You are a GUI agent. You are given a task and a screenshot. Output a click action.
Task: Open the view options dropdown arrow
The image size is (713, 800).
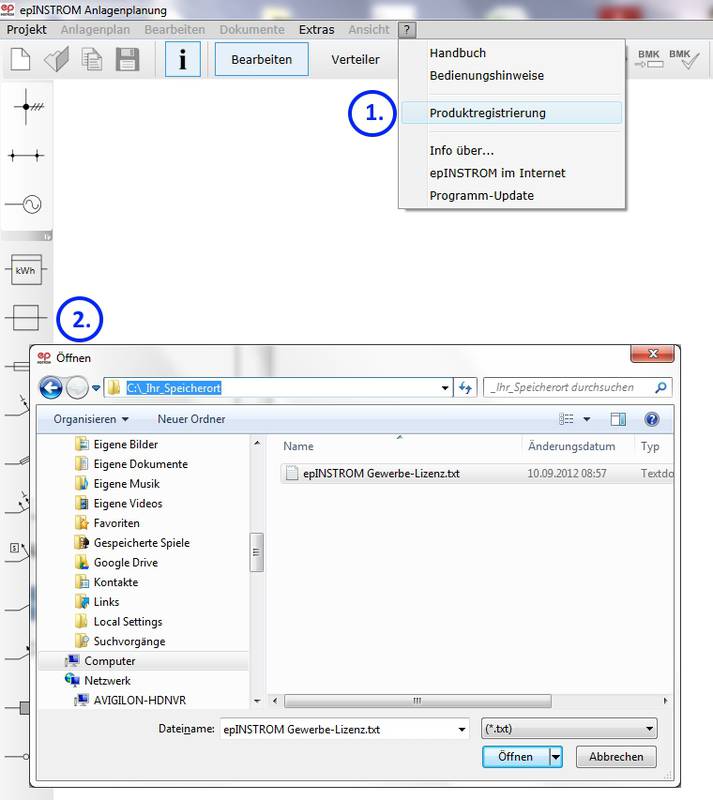587,419
